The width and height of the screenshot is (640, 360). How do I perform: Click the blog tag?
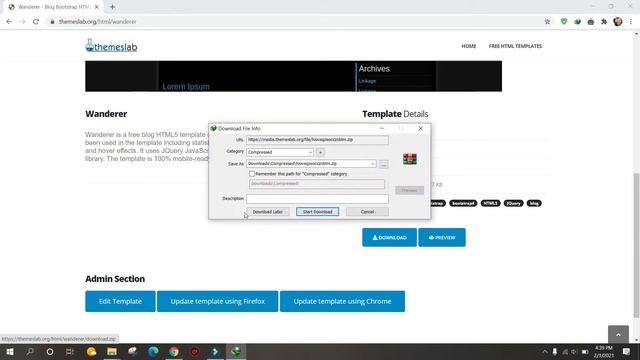[534, 203]
